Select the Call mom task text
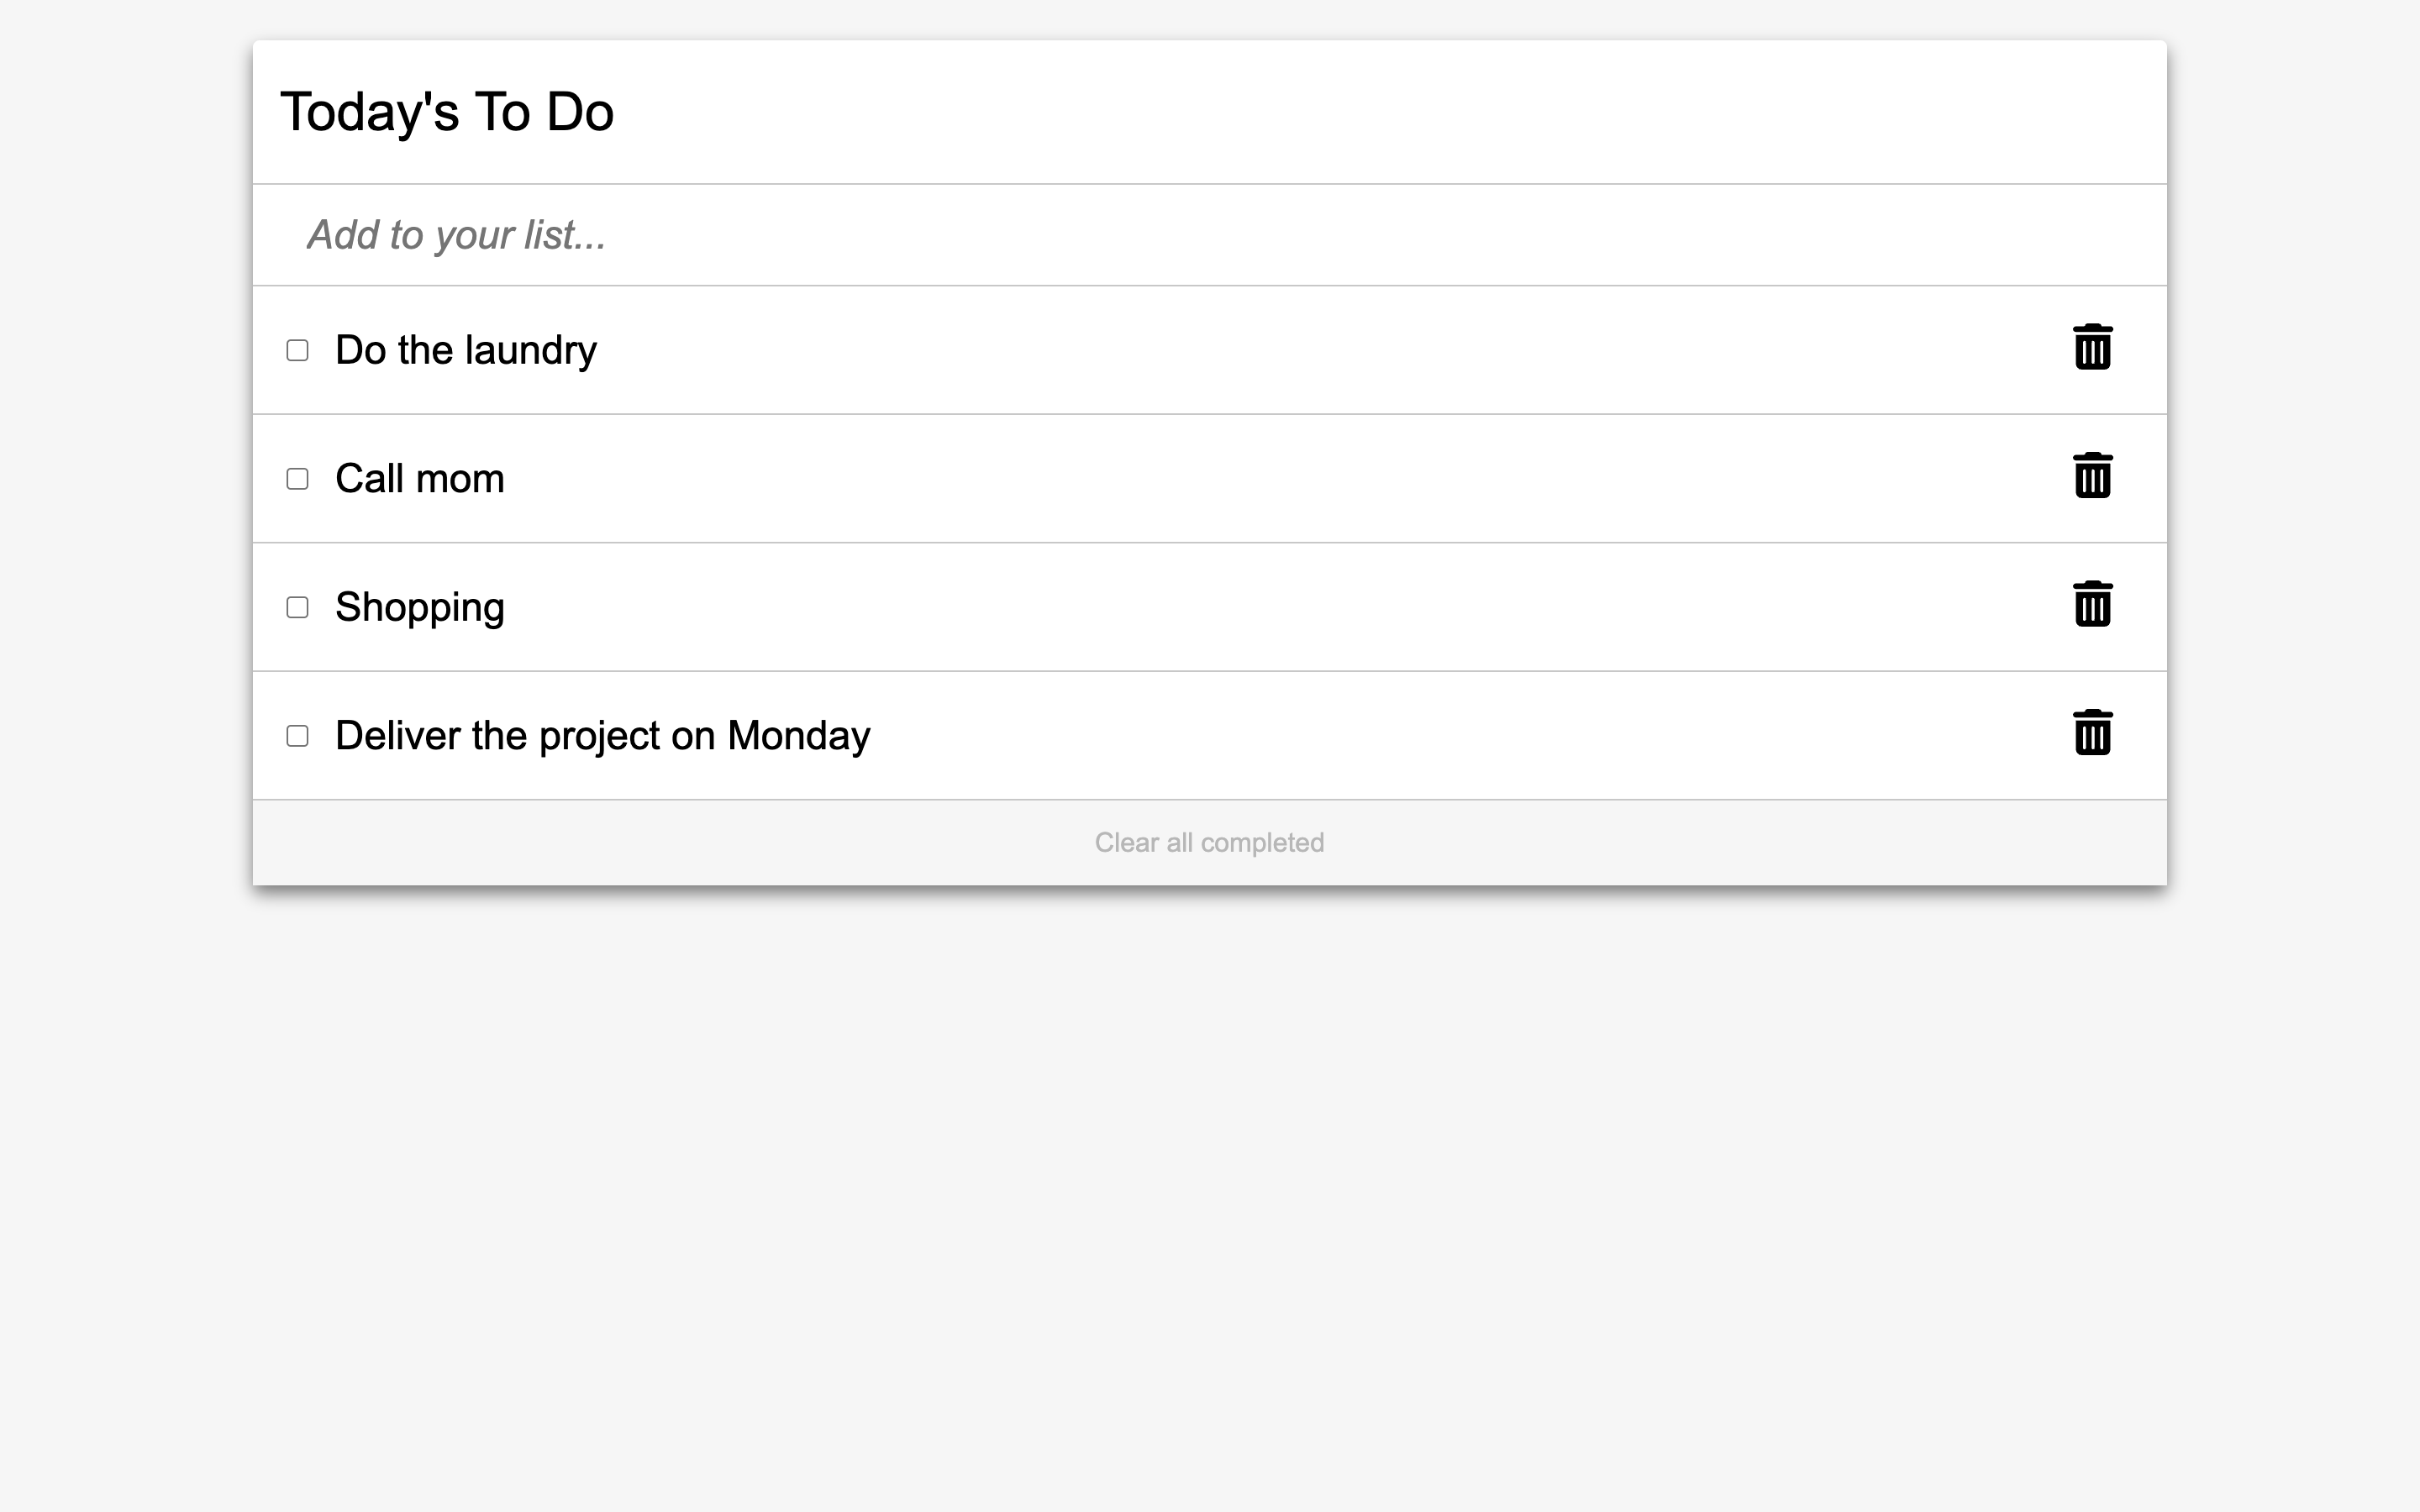Image resolution: width=2420 pixels, height=1512 pixels. tap(419, 479)
